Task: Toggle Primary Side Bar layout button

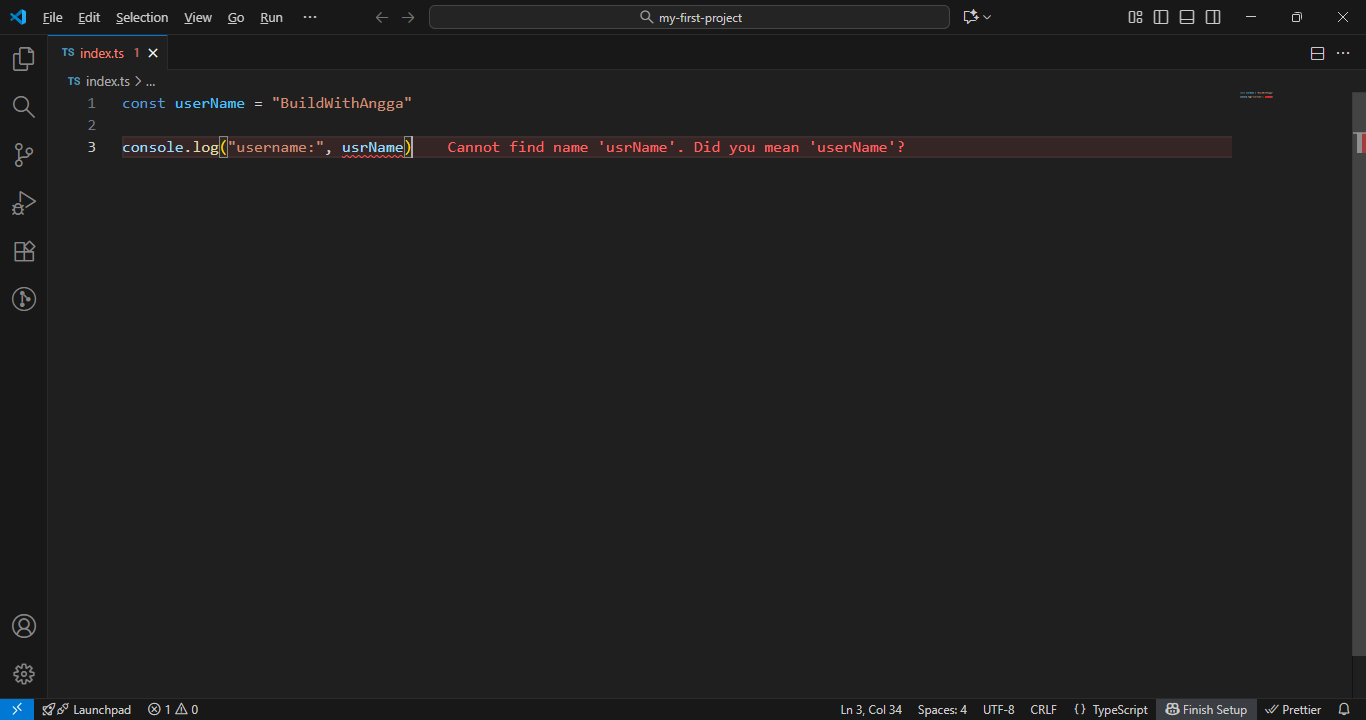Action: 1161,17
